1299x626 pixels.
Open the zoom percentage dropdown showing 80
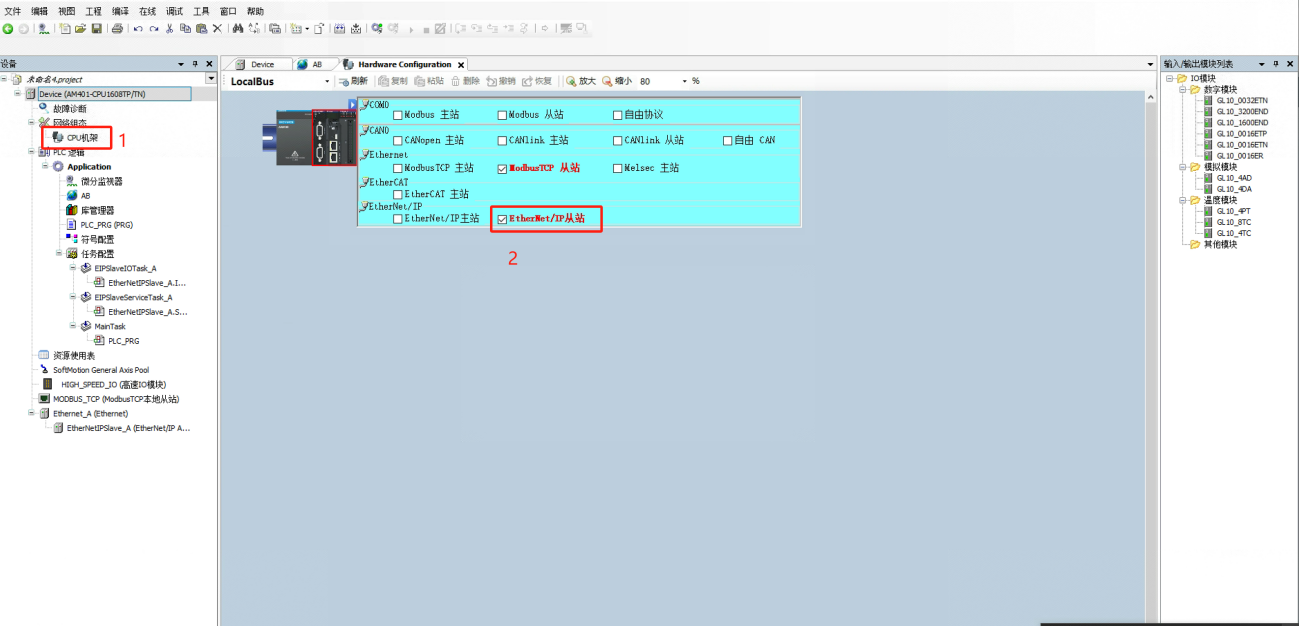(684, 81)
